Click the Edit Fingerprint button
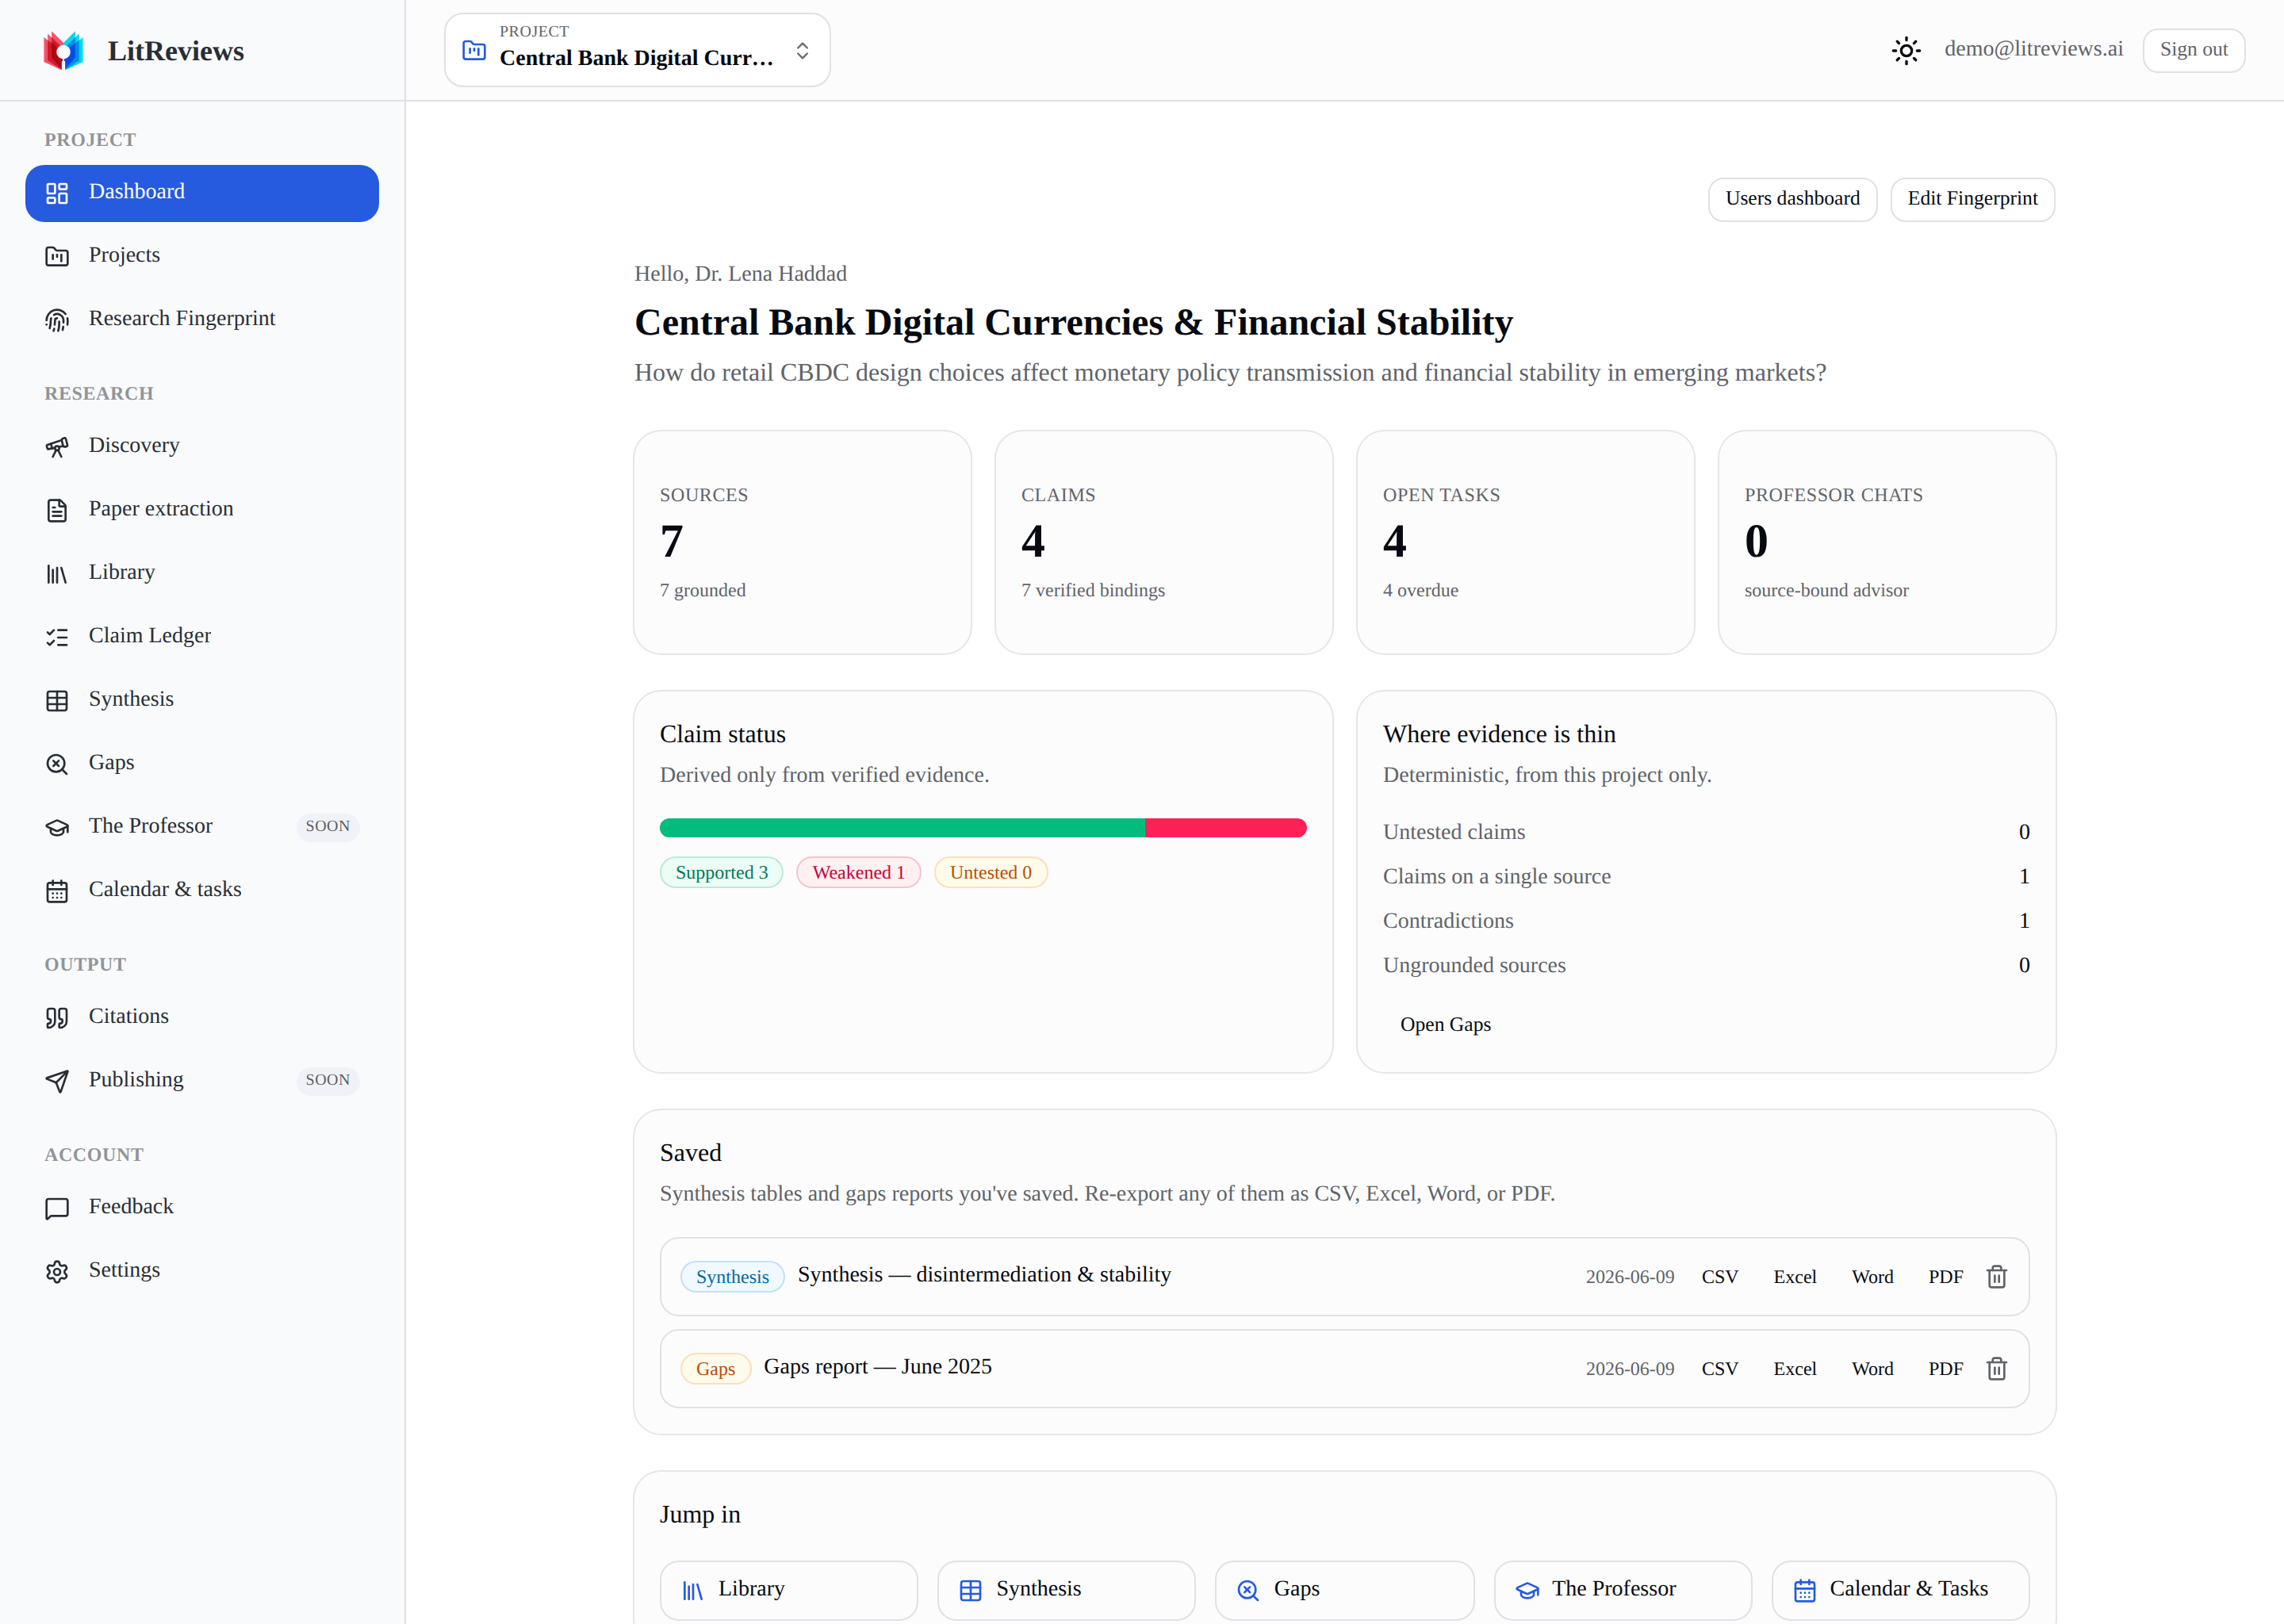The width and height of the screenshot is (2284, 1624). pos(1972,199)
